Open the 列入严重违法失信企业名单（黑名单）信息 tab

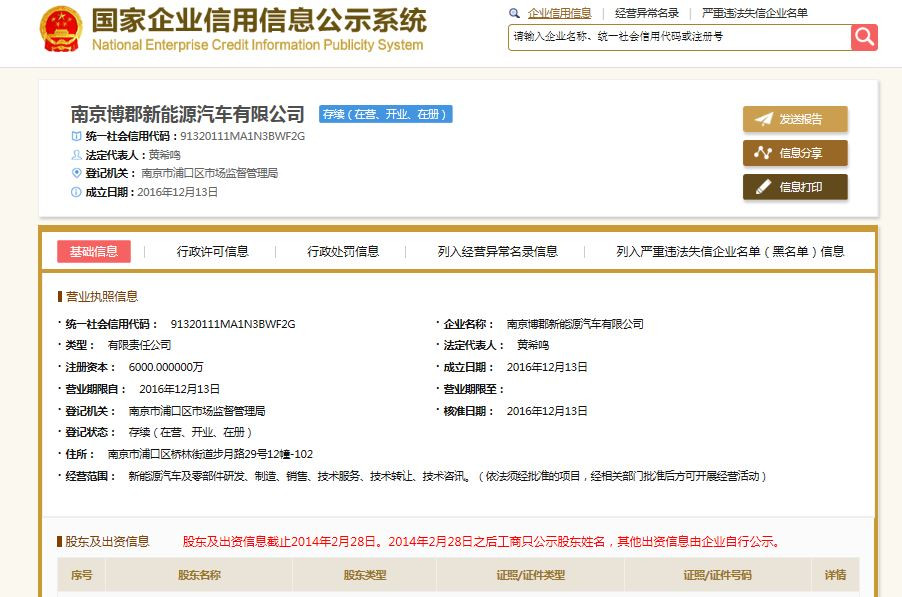[730, 251]
